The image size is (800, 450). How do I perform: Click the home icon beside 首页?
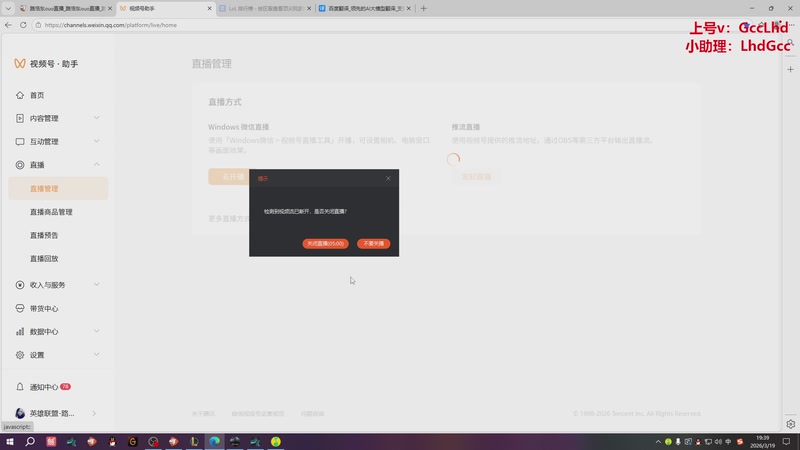(x=20, y=95)
